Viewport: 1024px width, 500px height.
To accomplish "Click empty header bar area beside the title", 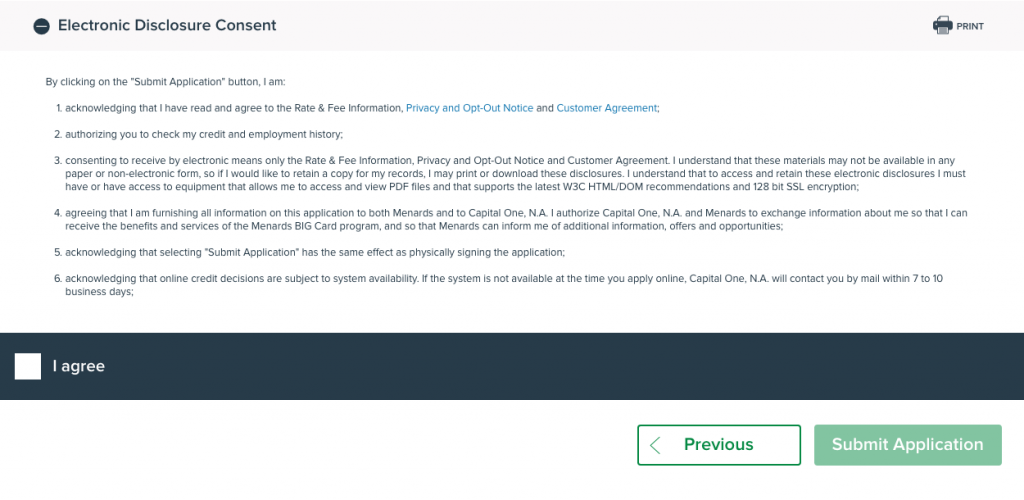I will click(x=588, y=25).
